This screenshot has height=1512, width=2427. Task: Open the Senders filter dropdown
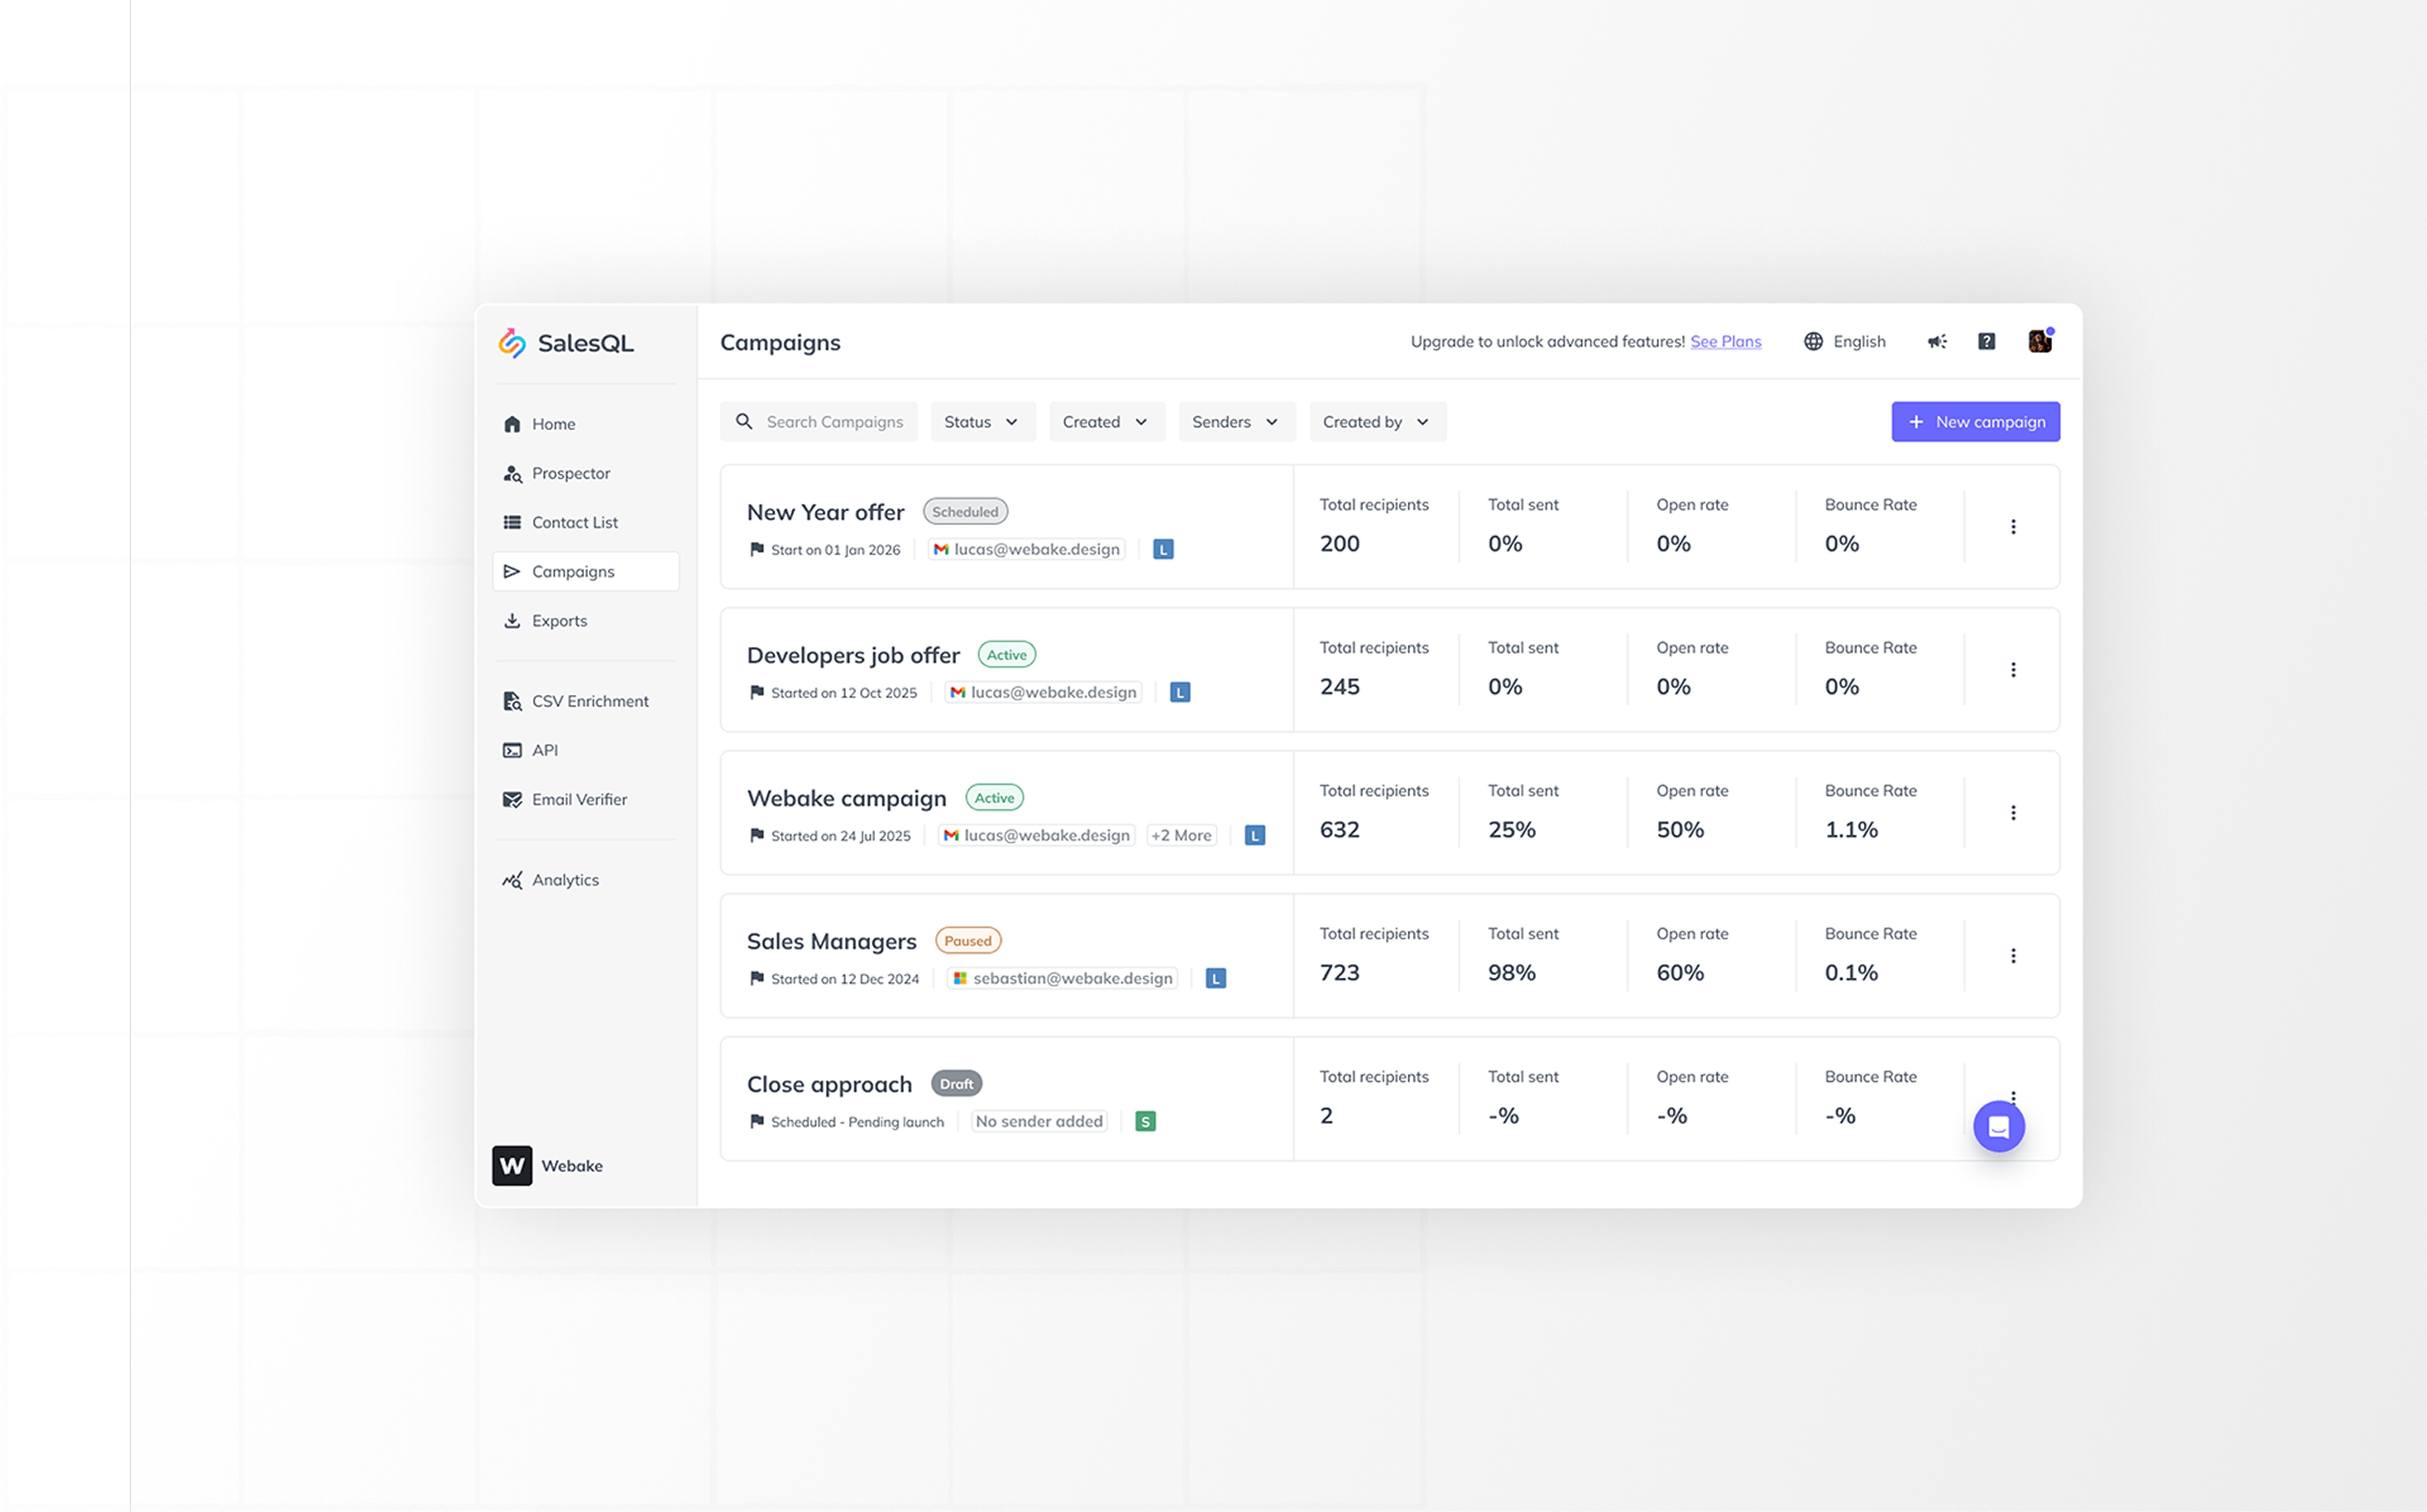coord(1237,422)
